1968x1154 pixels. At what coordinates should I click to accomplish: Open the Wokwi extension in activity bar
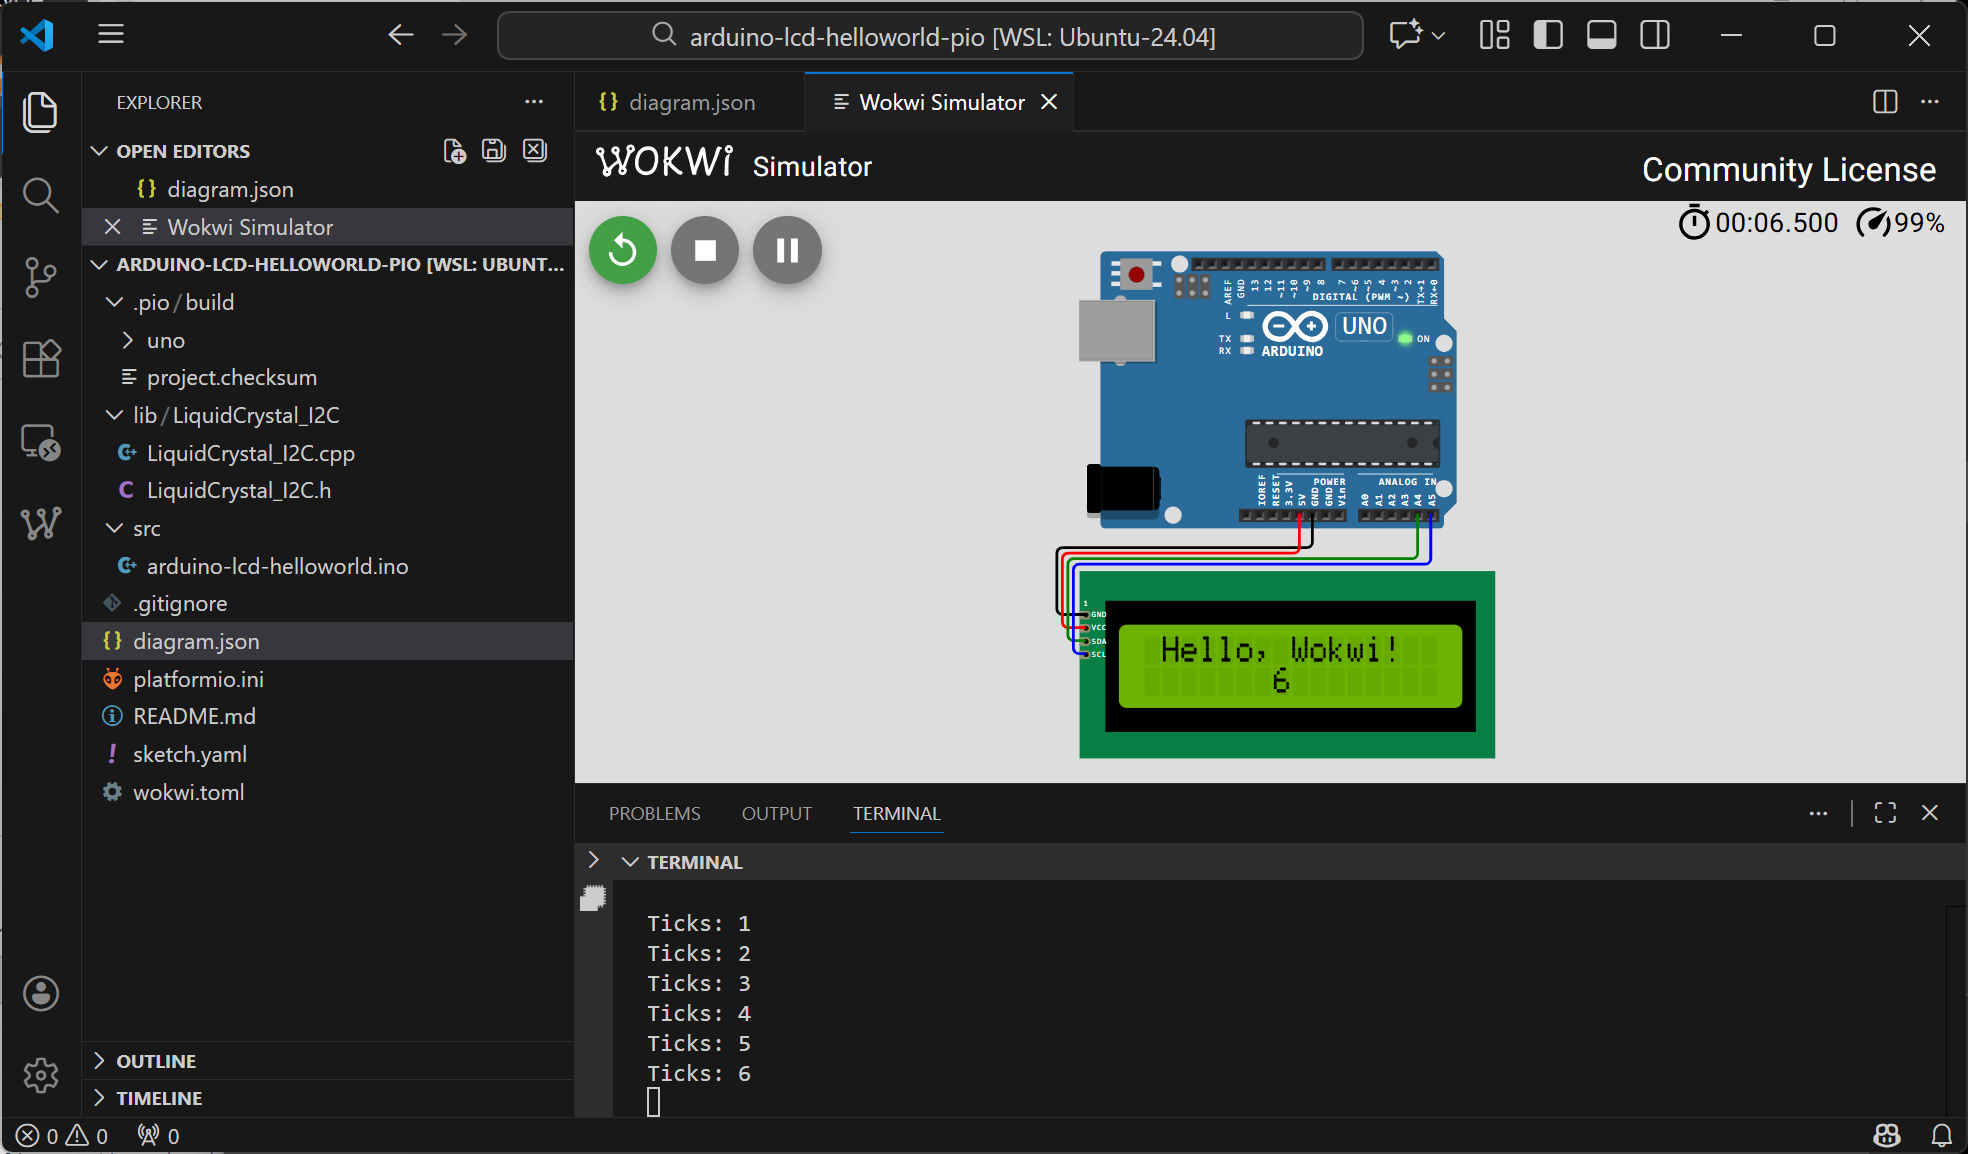click(41, 522)
